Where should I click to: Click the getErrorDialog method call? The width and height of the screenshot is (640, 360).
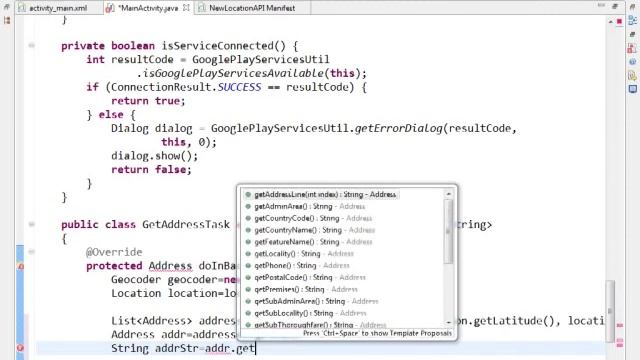tap(398, 129)
